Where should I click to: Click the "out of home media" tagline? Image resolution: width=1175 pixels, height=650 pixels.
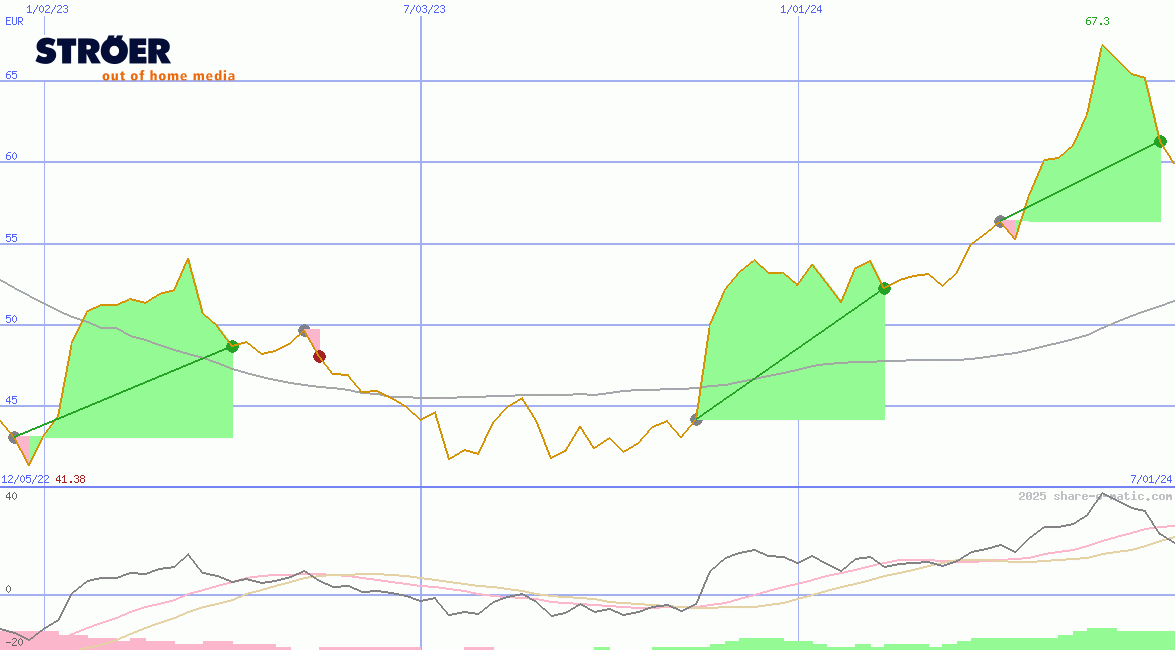click(x=168, y=76)
